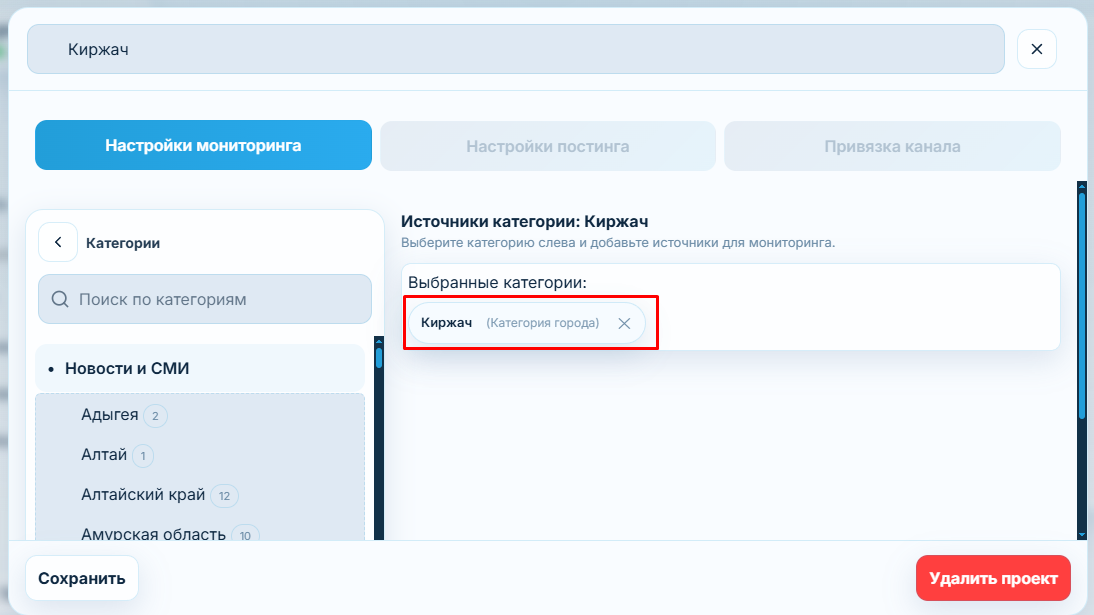Click the right panel scrollbar down arrow
Screen dimensions: 1094x615
tap(1081, 535)
